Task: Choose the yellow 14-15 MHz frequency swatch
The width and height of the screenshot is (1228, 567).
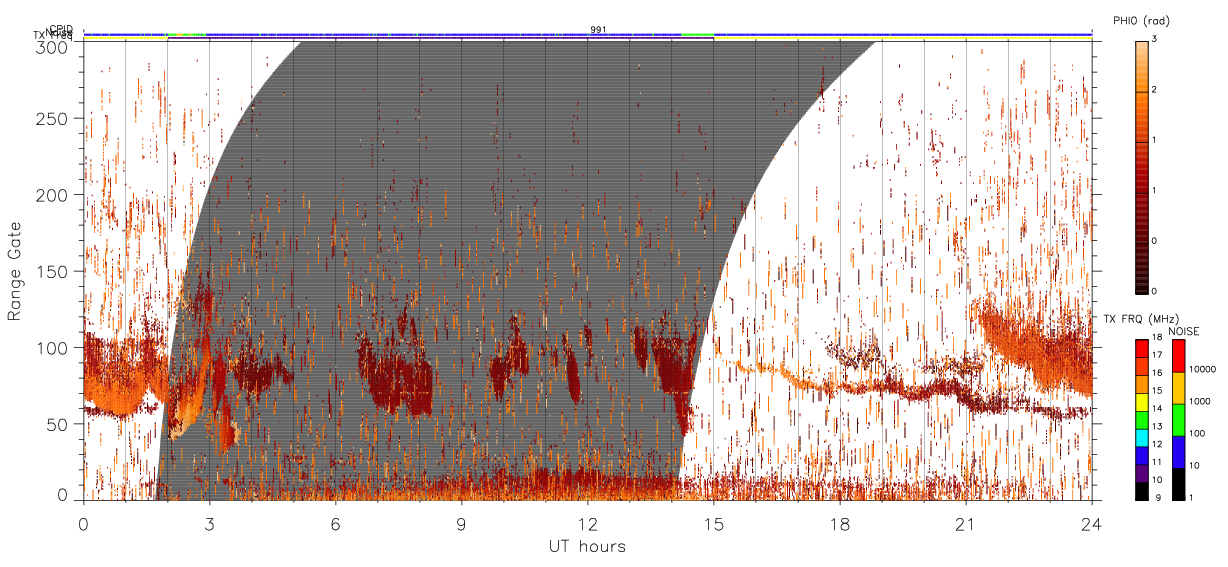Action: point(1141,402)
